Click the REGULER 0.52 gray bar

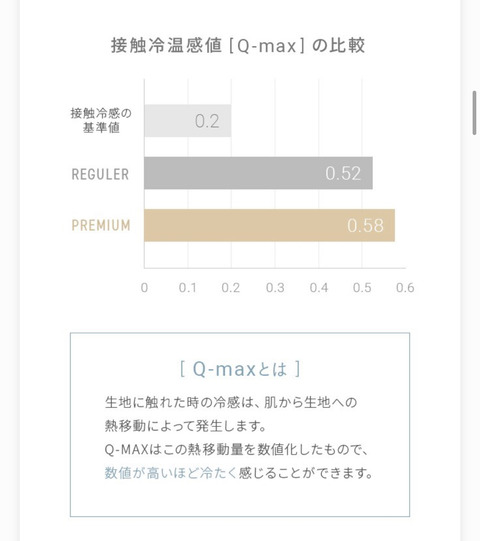coord(258,173)
